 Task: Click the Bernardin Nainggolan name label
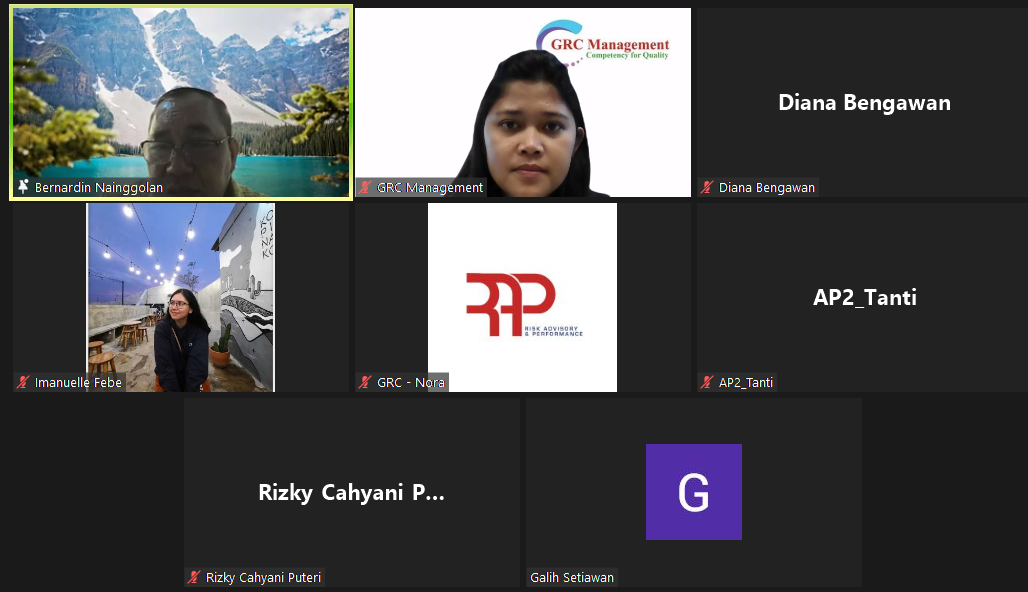(x=98, y=187)
